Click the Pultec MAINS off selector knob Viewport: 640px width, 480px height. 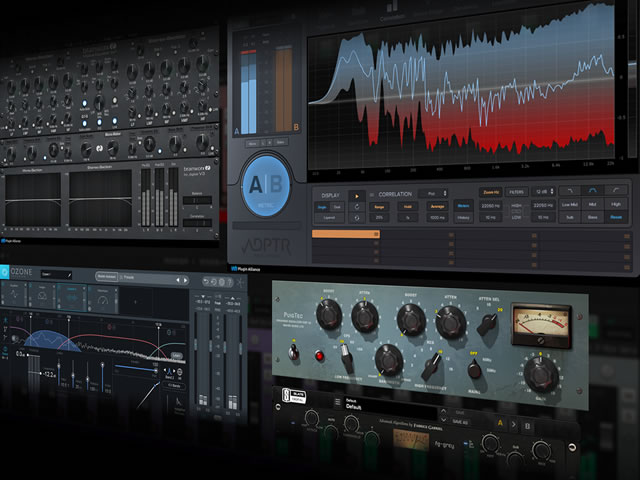point(474,369)
